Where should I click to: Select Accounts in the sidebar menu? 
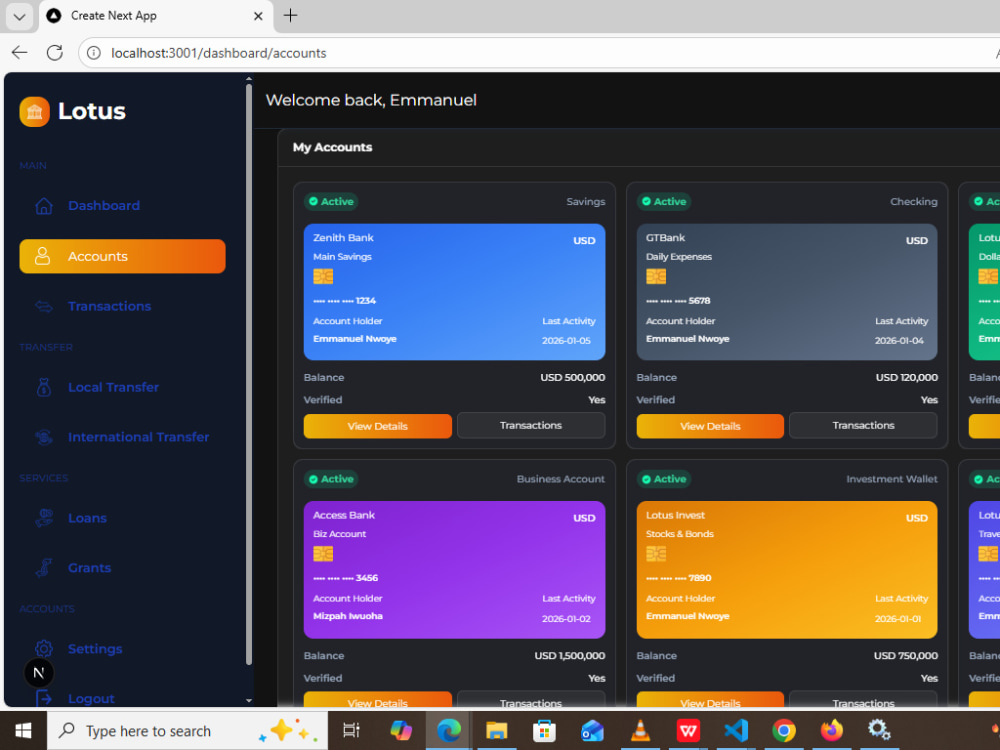tap(122, 256)
